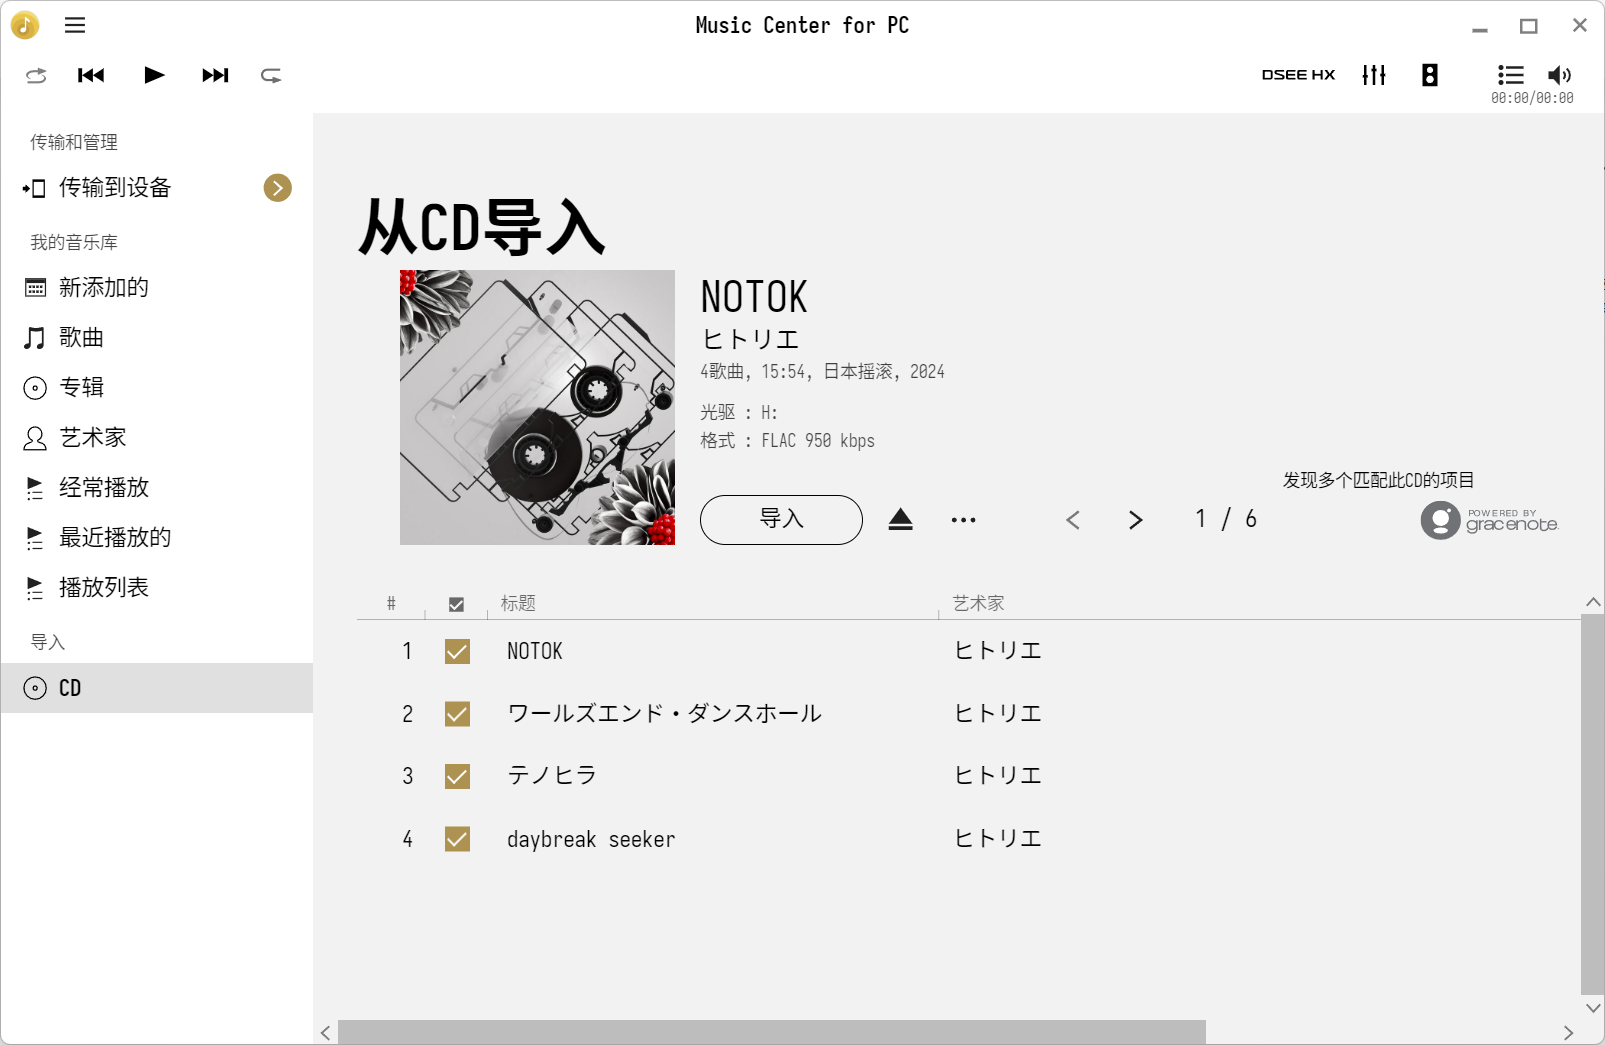
Task: Click the track number 2 cell
Action: coord(407,714)
